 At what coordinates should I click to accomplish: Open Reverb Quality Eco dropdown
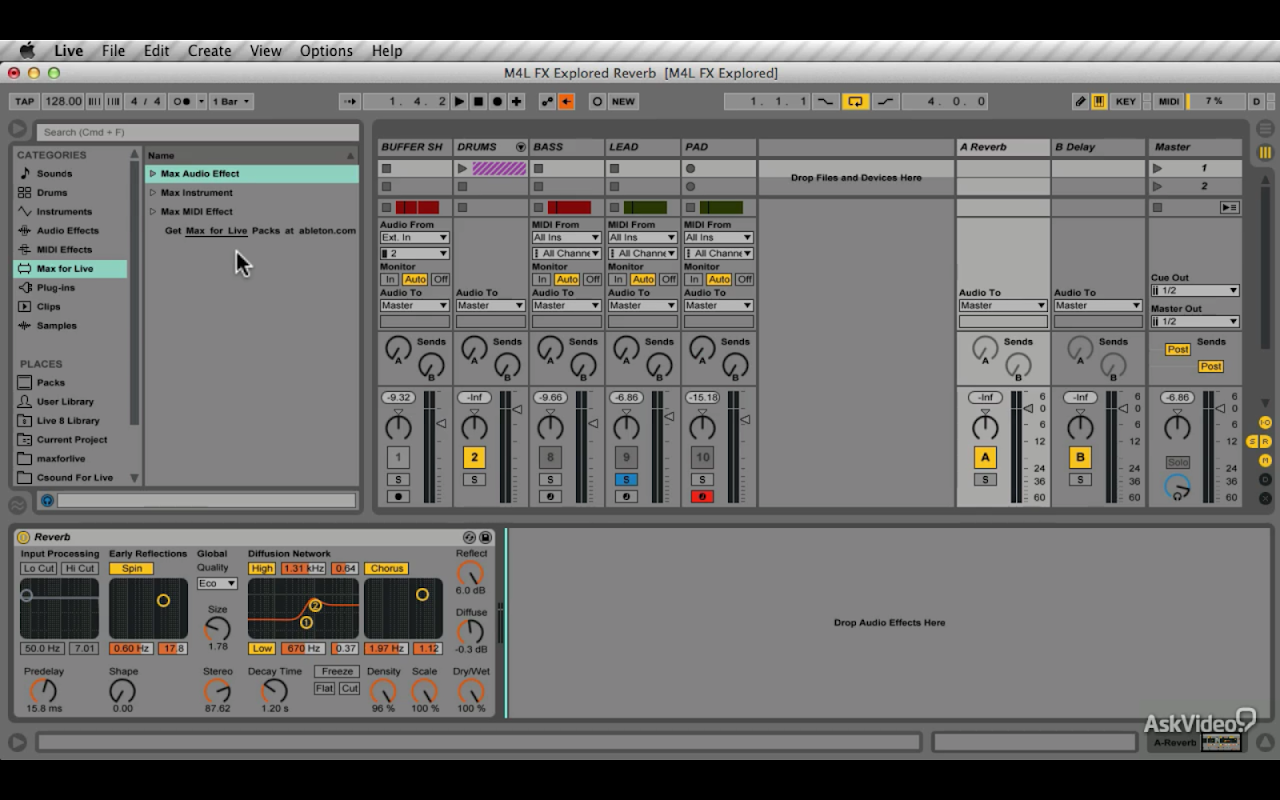tap(216, 583)
